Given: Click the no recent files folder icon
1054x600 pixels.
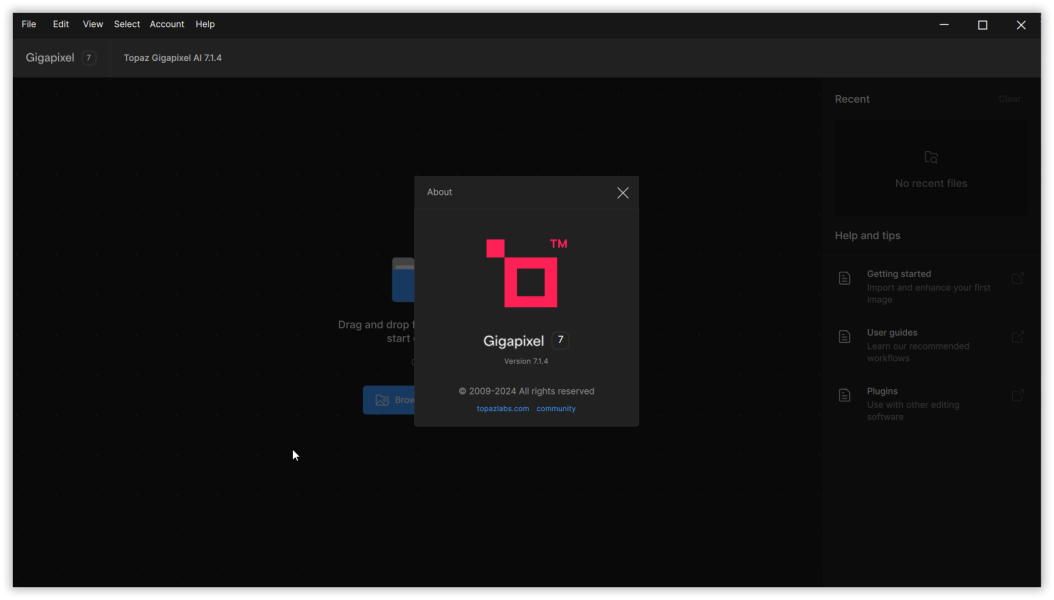Looking at the screenshot, I should point(931,157).
